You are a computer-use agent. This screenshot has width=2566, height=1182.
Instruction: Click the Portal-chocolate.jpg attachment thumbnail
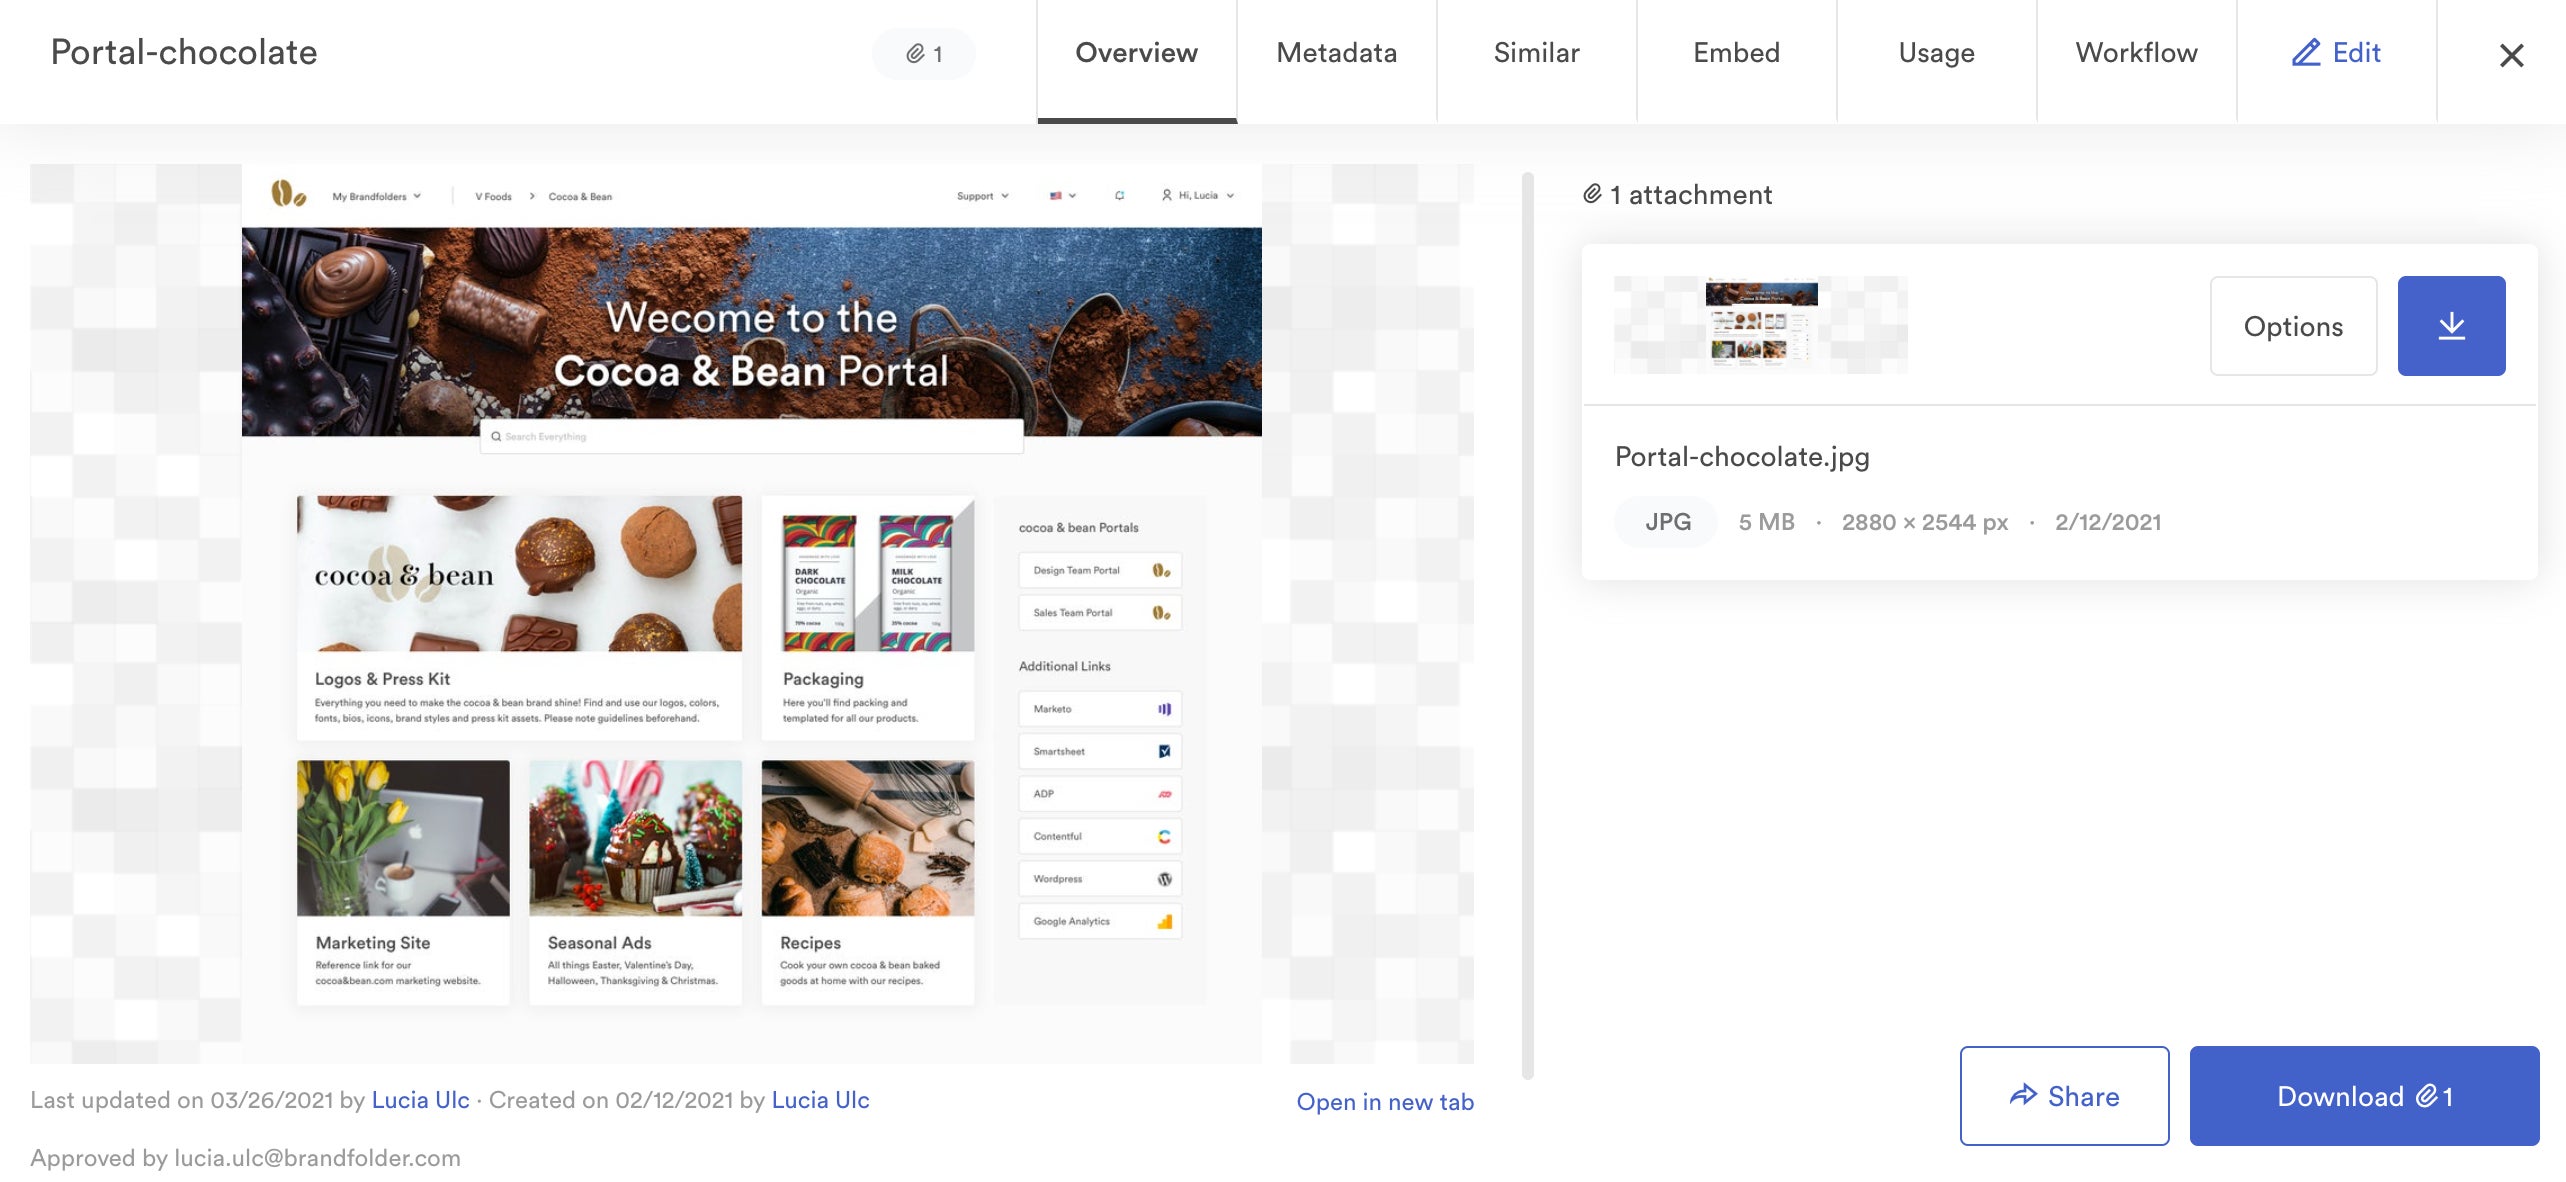tap(1761, 324)
